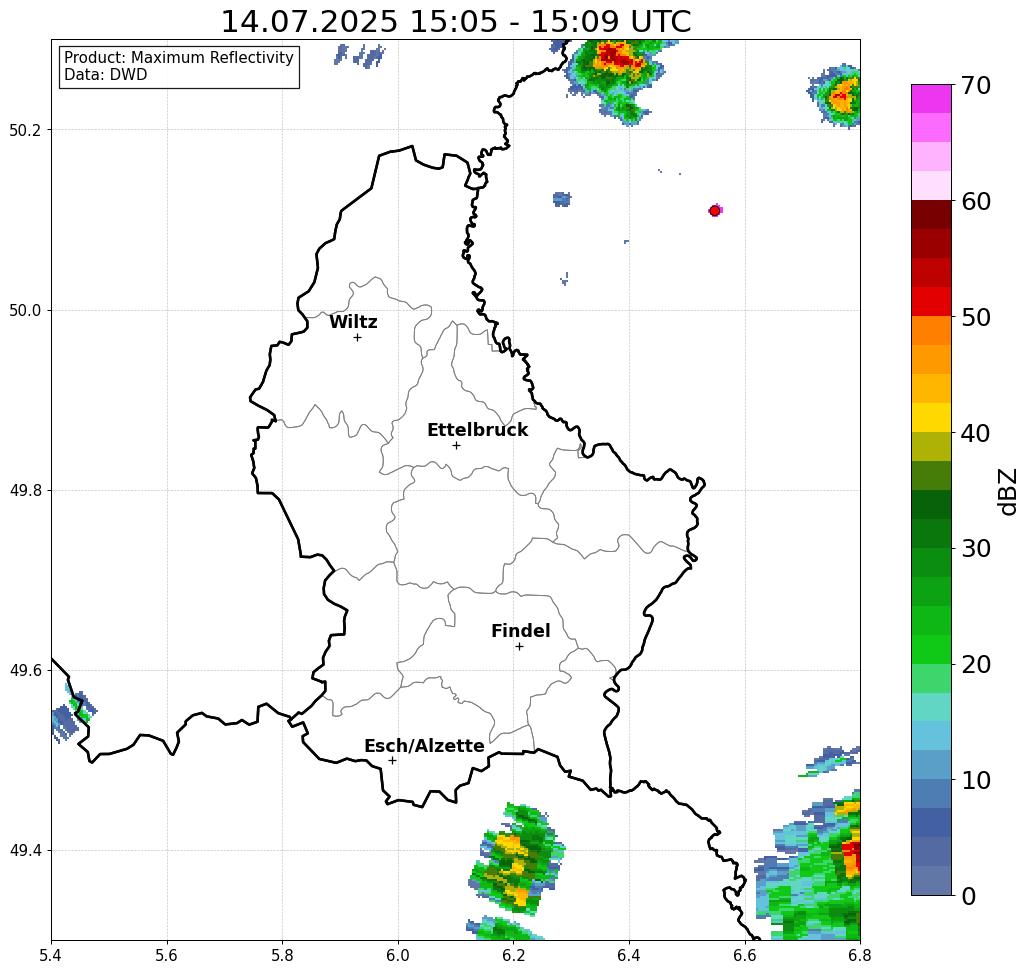
Task: Click the 50 label on the colorbar
Action: tap(975, 318)
